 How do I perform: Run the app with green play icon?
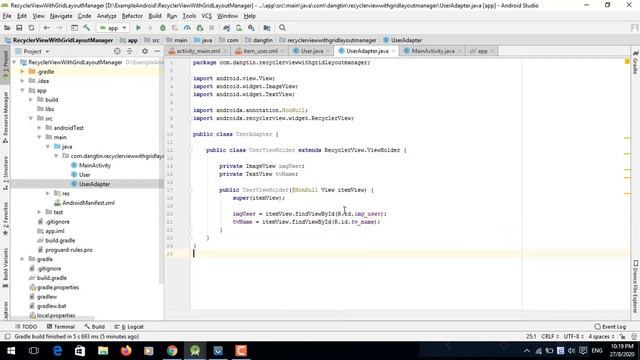click(138, 28)
